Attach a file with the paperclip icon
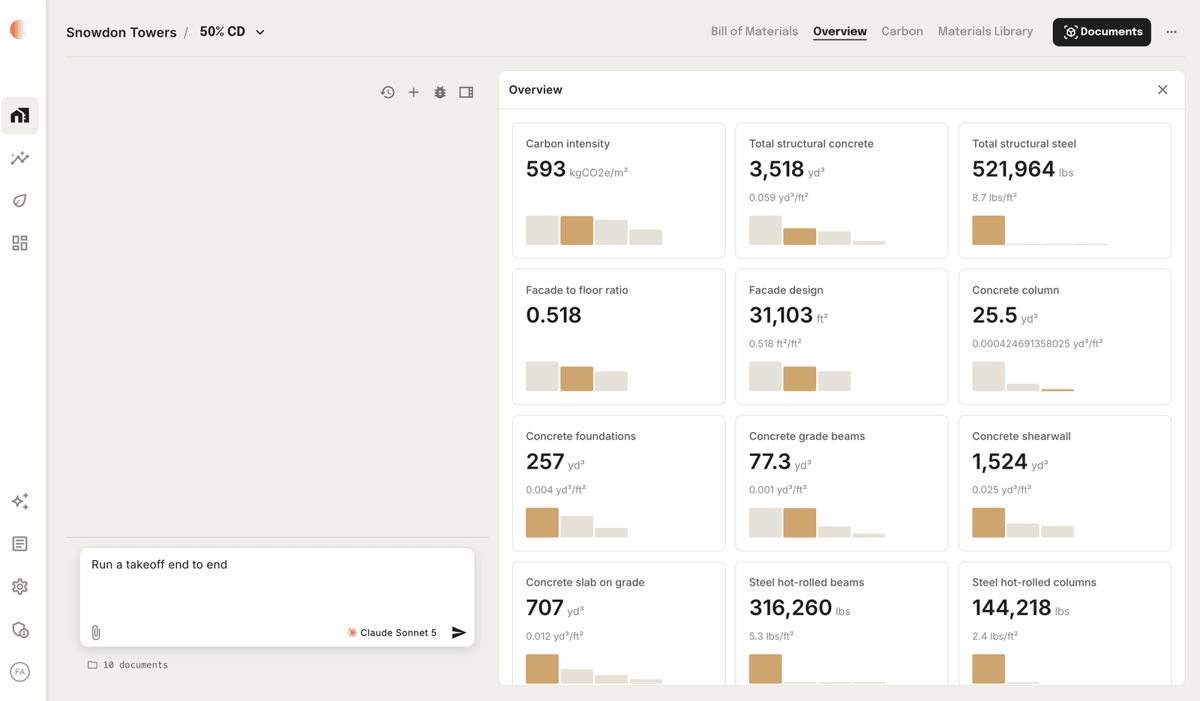Viewport: 1200px width, 701px height. pyautogui.click(x=96, y=633)
